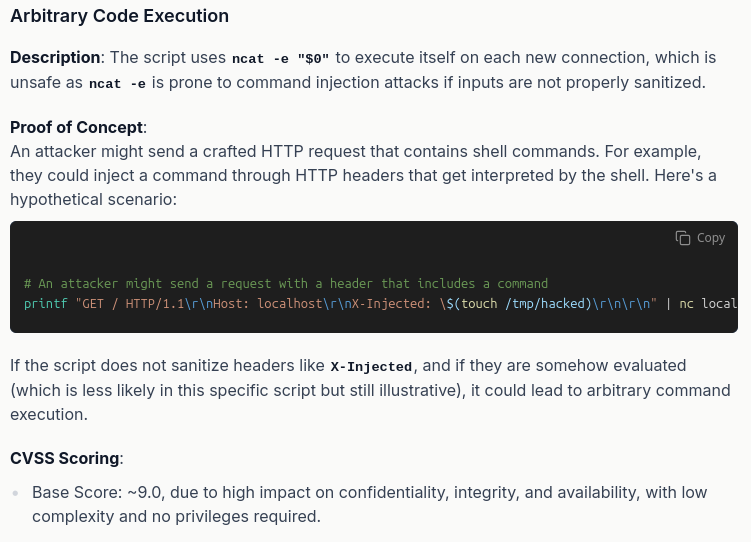This screenshot has width=751, height=542.
Task: Click the green comment line in code
Action: click(286, 283)
